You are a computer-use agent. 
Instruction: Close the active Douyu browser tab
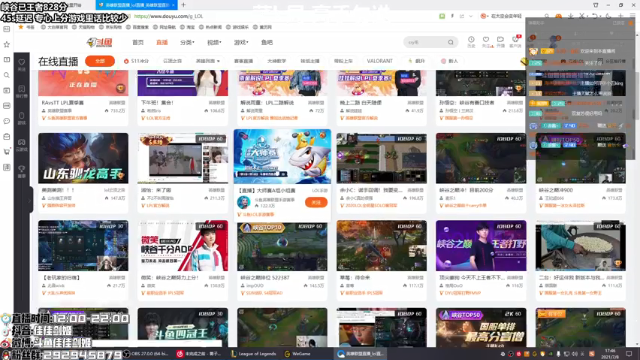[x=173, y=5]
